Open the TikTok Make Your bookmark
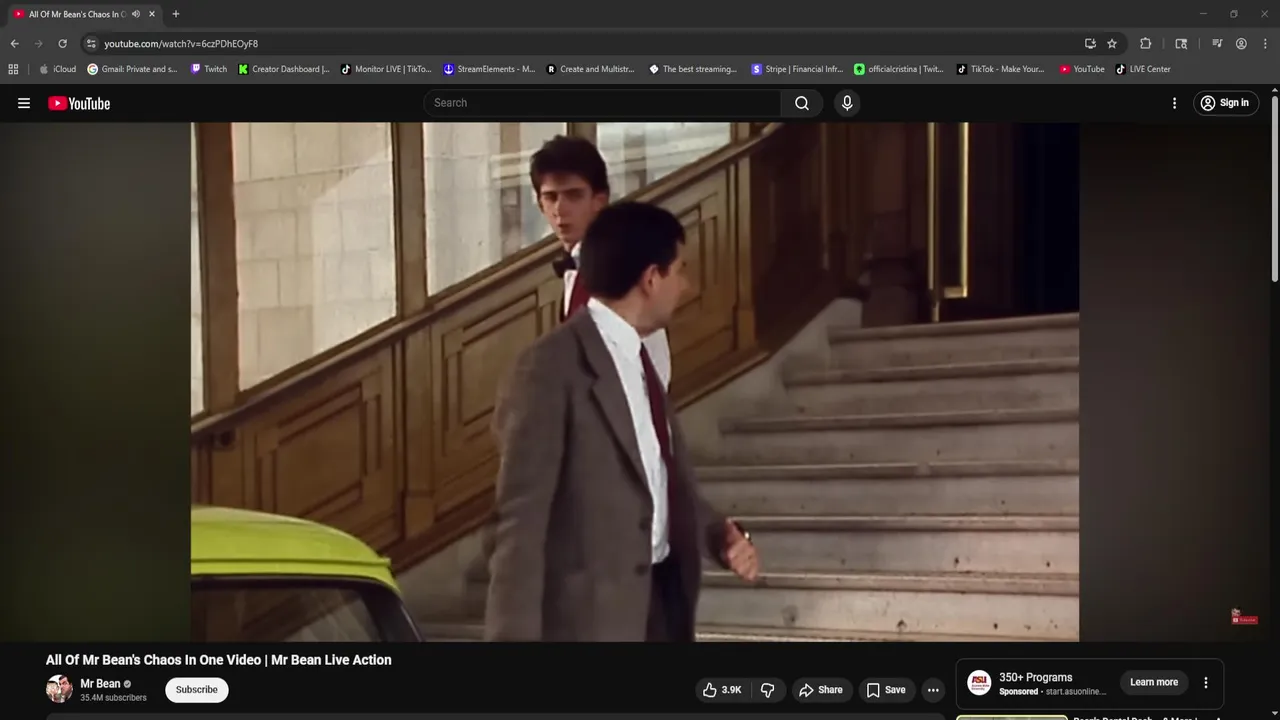 pos(1000,69)
